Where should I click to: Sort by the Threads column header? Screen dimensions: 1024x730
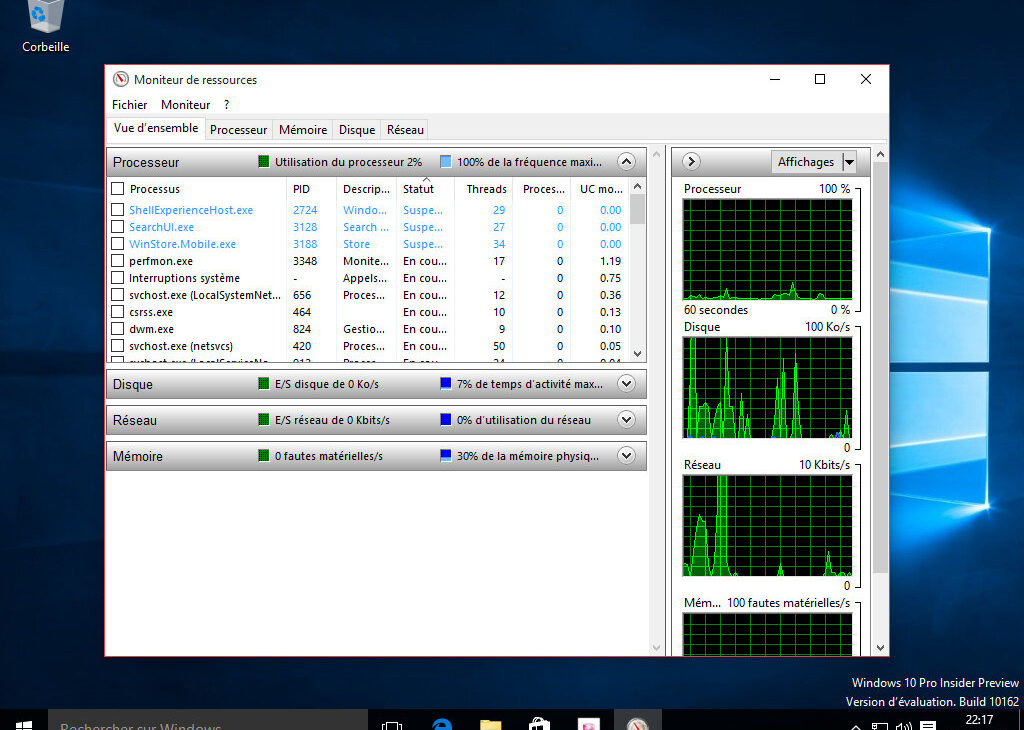[485, 188]
